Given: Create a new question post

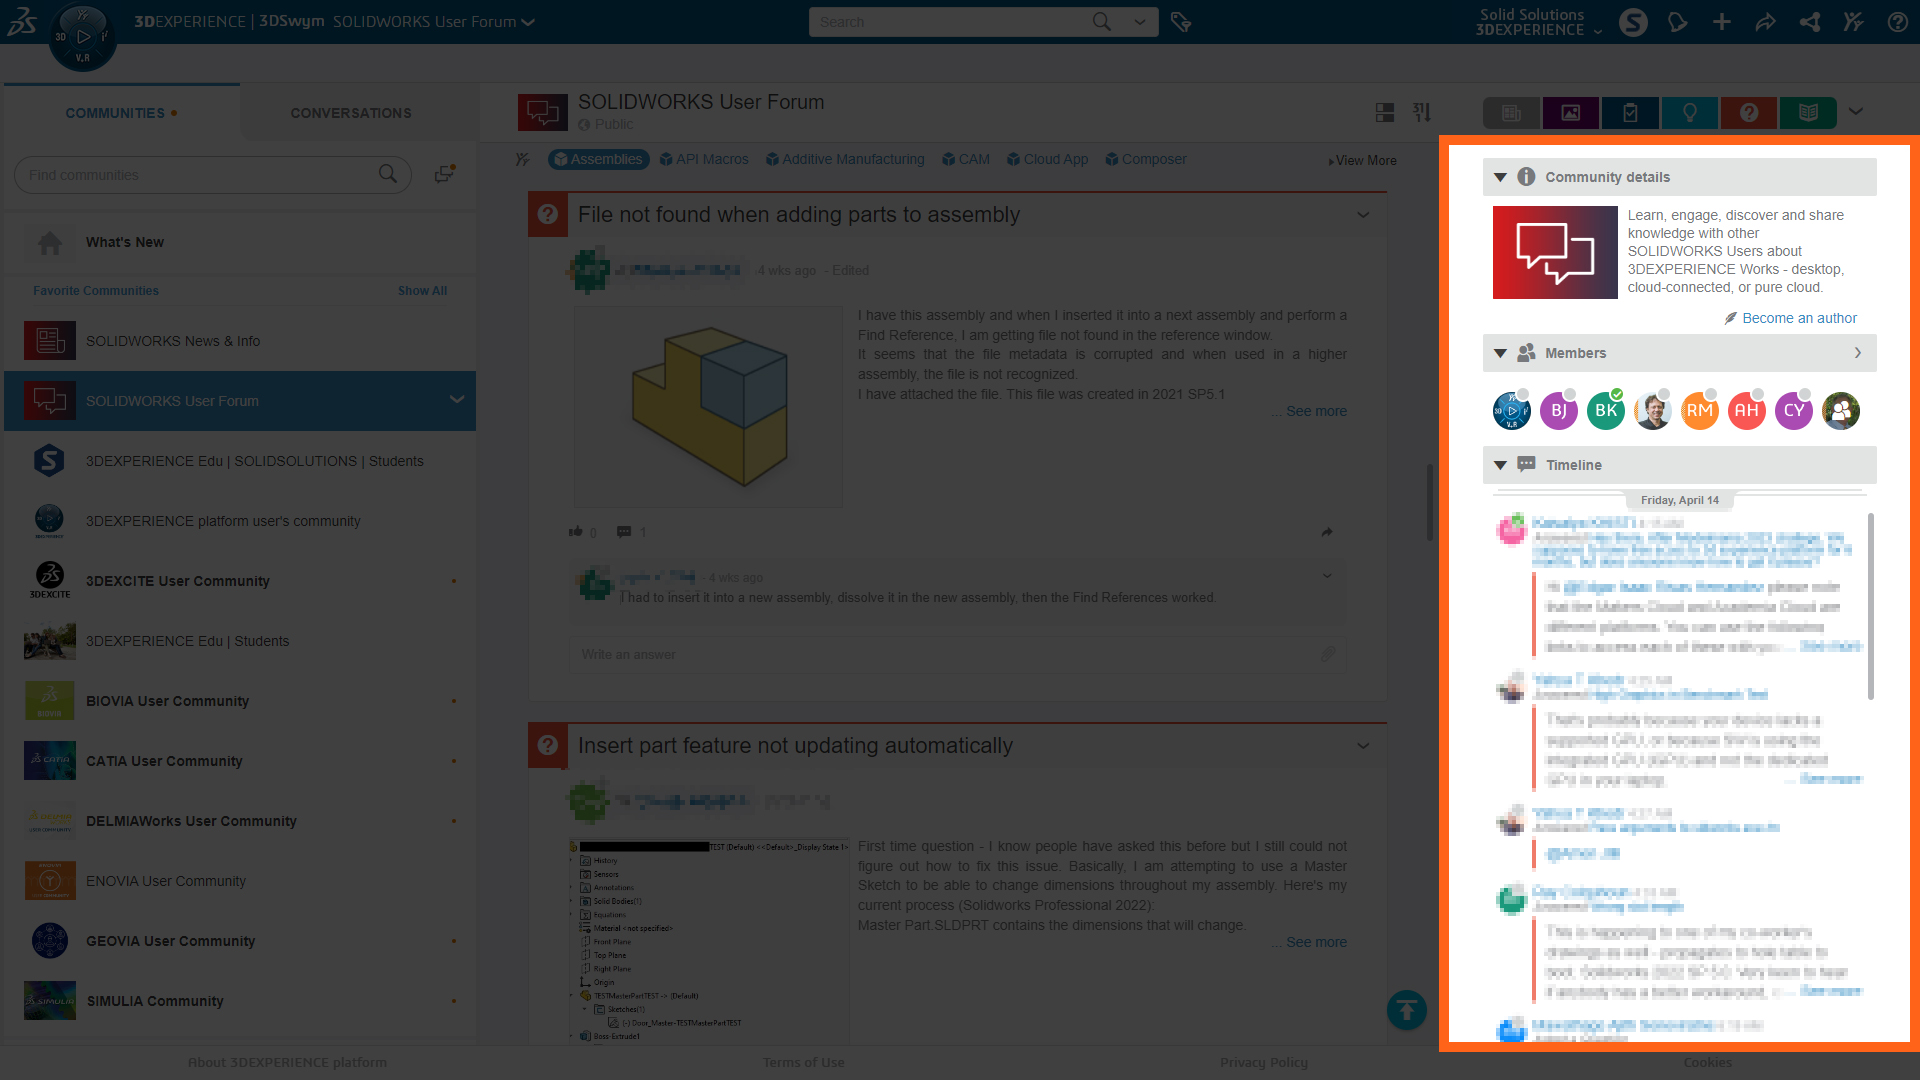Looking at the screenshot, I should click(x=1748, y=113).
